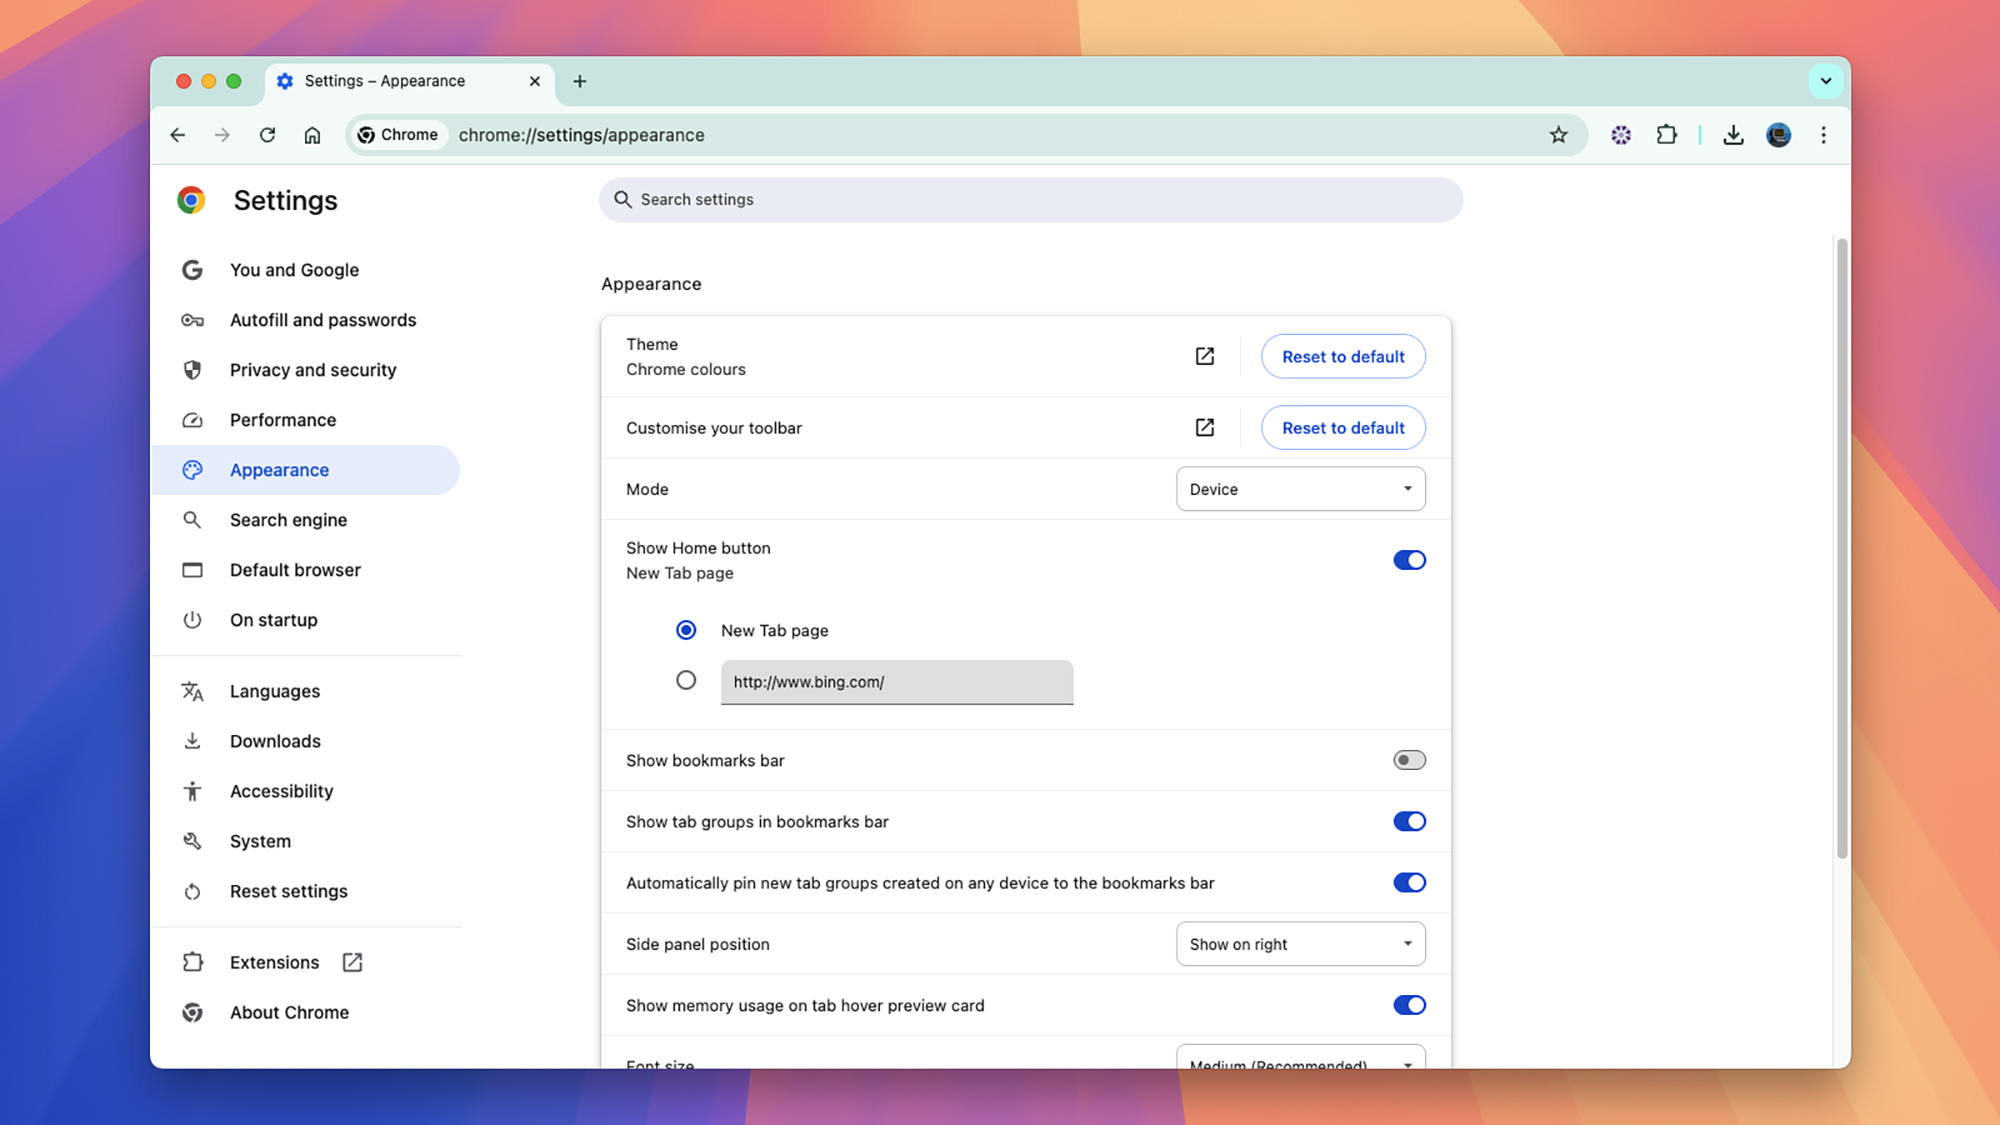Select Autofill and passwords settings

point(323,319)
